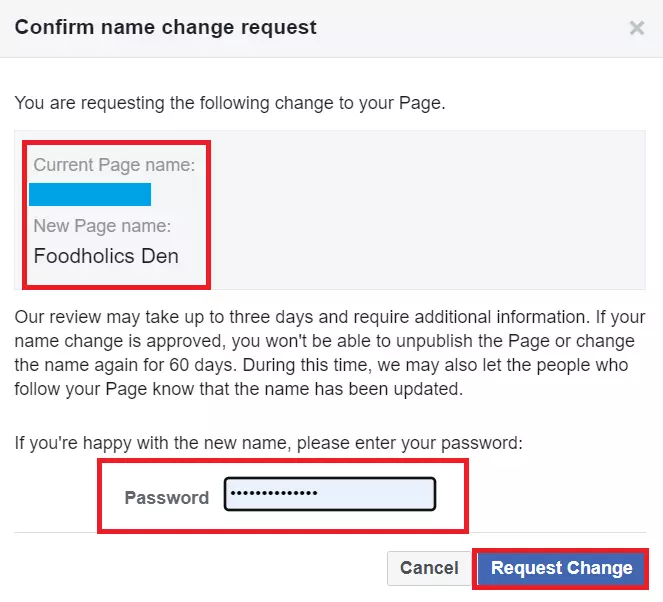663x602 pixels.
Task: Submit with the Request Change button
Action: click(561, 568)
